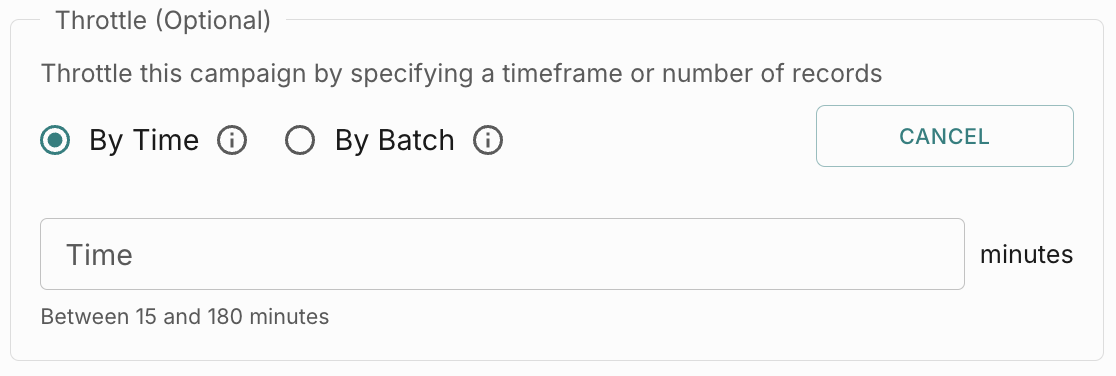Click the info icon beside By Batch
The image size is (1116, 376).
488,140
